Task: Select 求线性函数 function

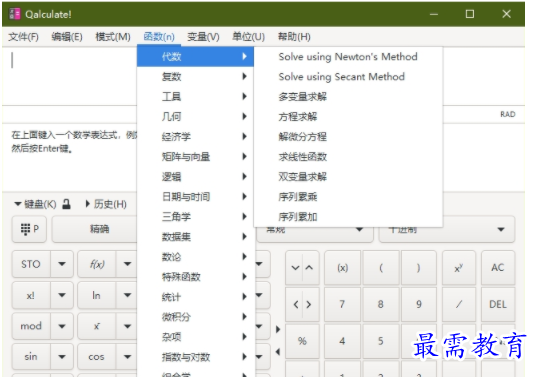Action: (348, 157)
